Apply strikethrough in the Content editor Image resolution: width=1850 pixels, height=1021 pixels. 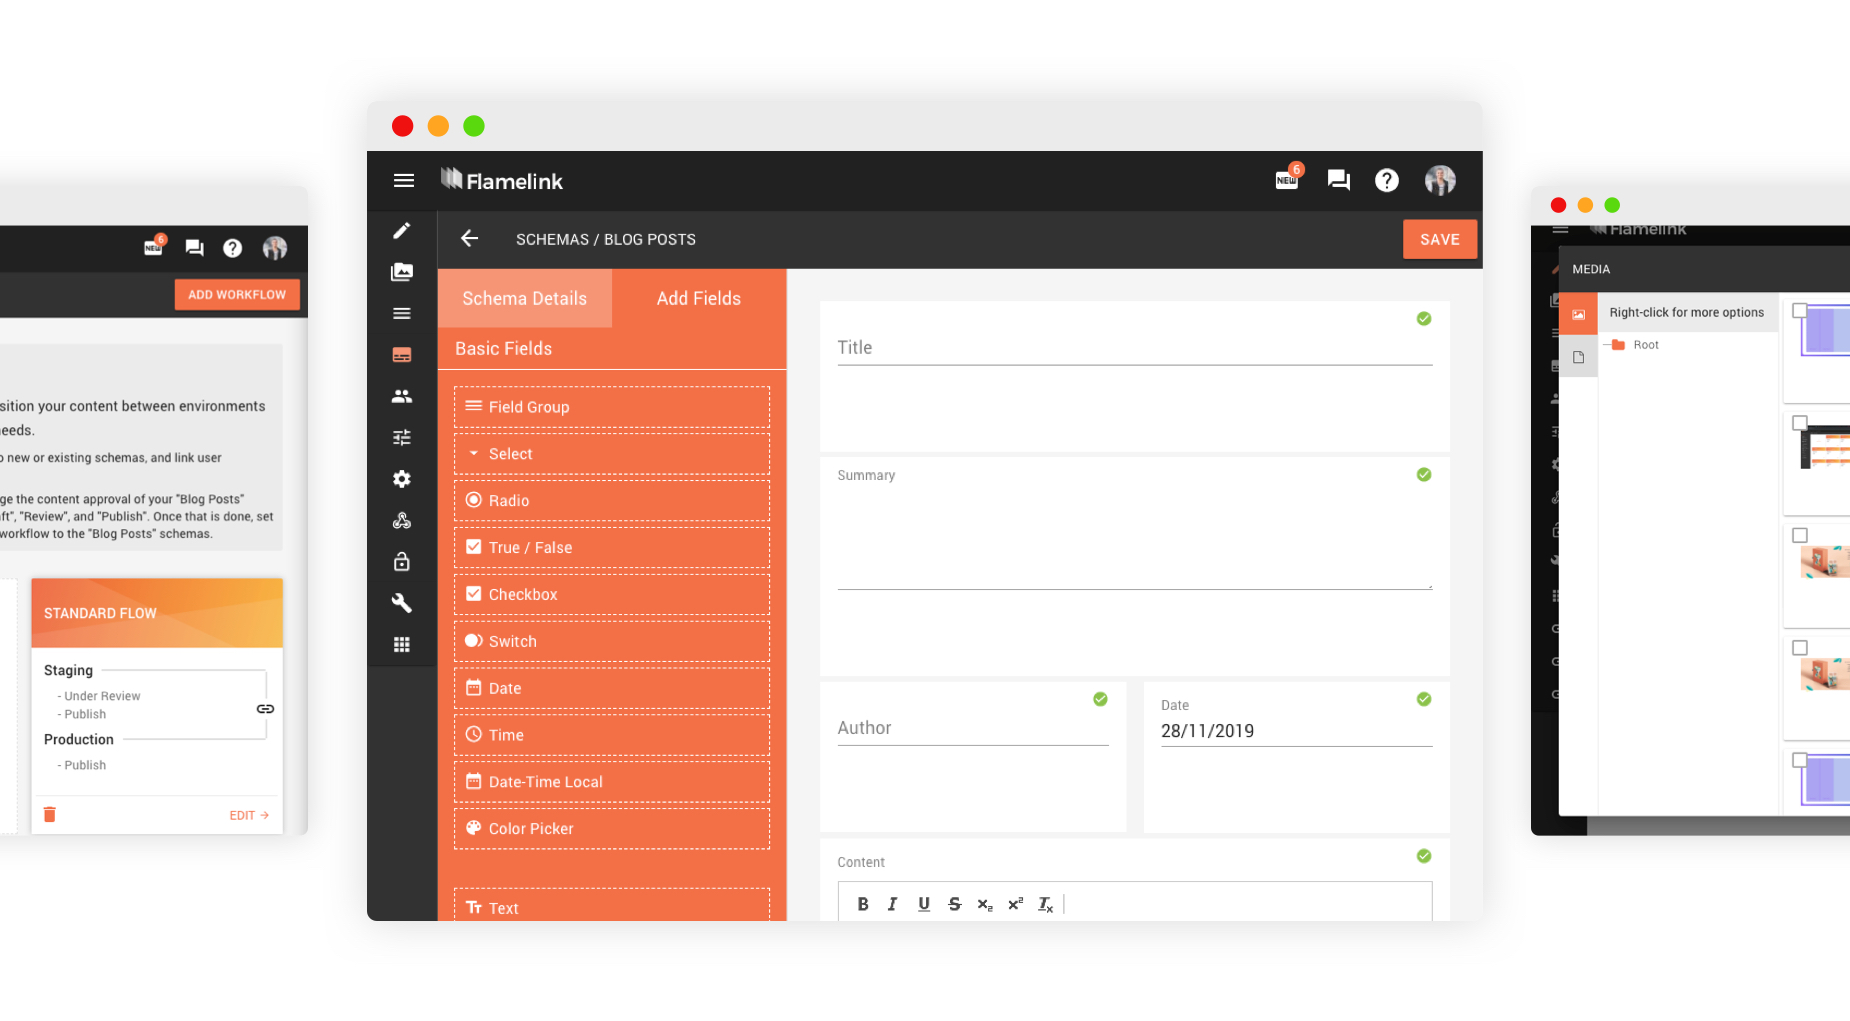point(955,904)
